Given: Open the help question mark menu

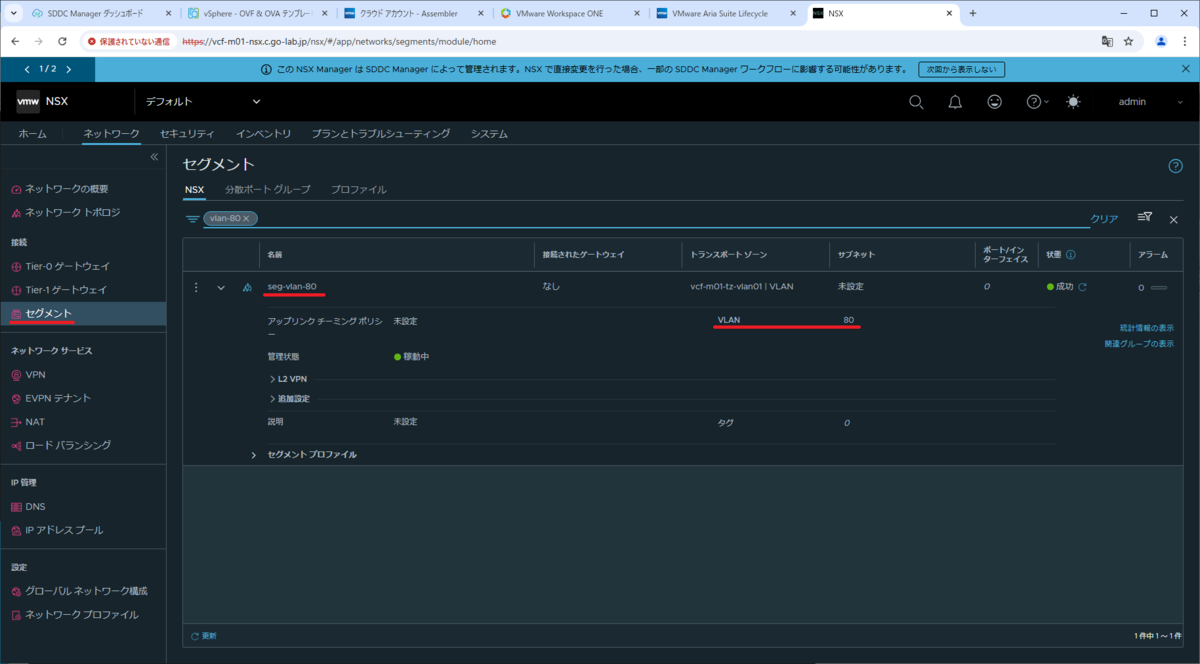Looking at the screenshot, I should pyautogui.click(x=1037, y=102).
